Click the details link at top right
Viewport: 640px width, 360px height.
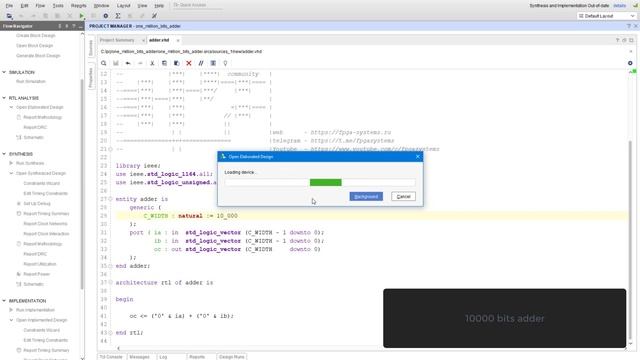pyautogui.click(x=620, y=6)
